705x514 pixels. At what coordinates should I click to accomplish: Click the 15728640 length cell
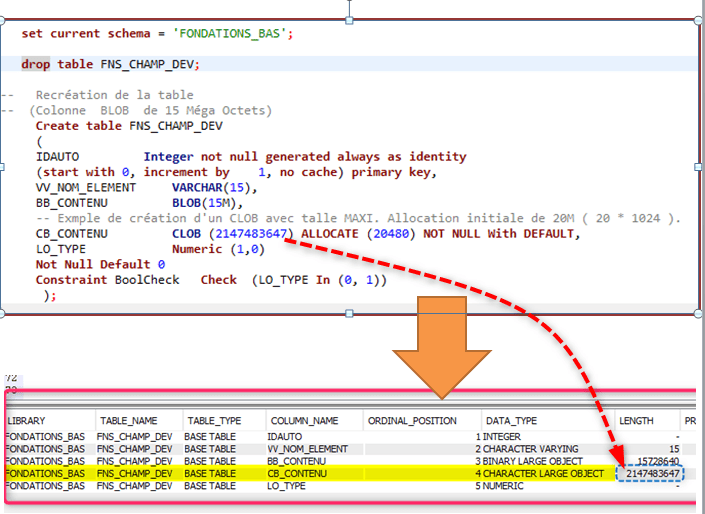pyautogui.click(x=658, y=461)
